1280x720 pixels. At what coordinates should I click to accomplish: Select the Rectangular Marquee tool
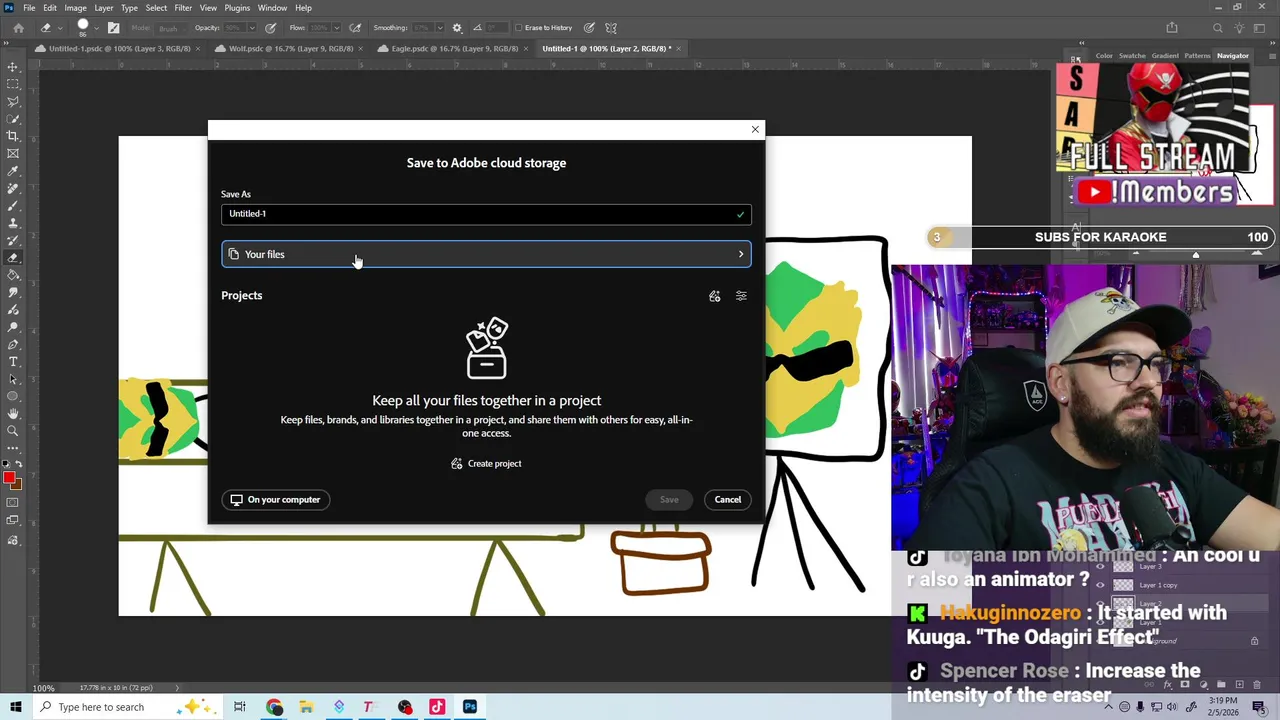click(13, 84)
